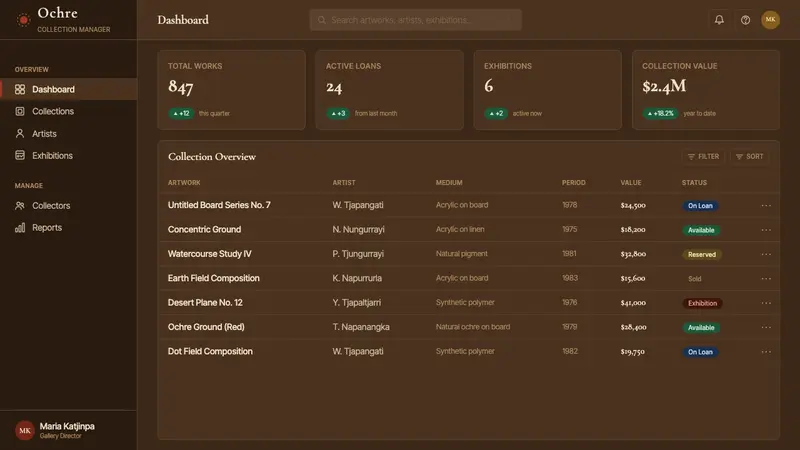Select the Collections sidebar icon
Screen dimensions: 800x450
[x=20, y=111]
